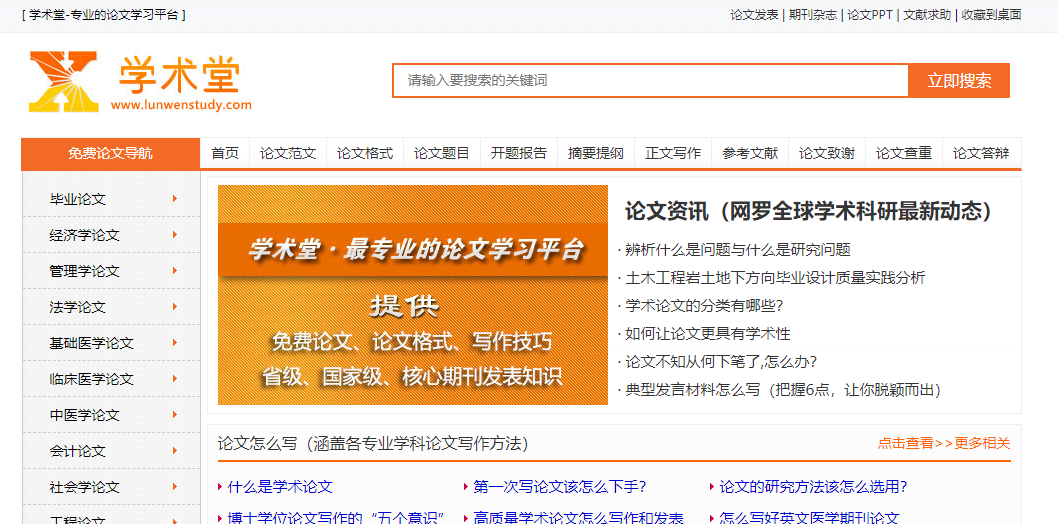This screenshot has height=524, width=1058.
Task: Select 论文查重 from the navigation bar
Action: pos(904,153)
